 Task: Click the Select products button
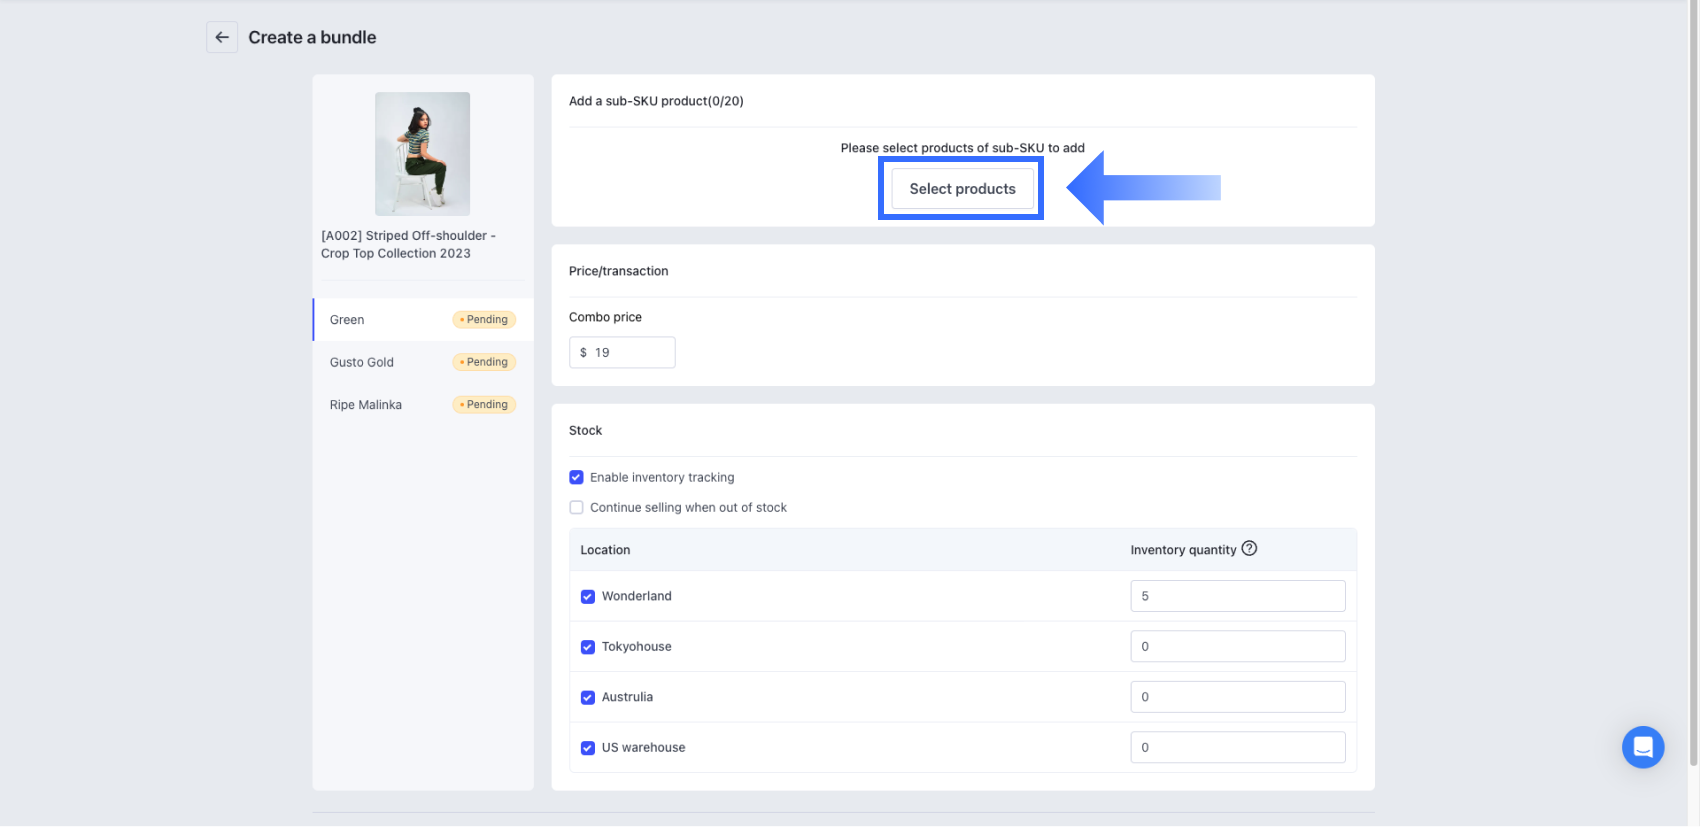(962, 189)
